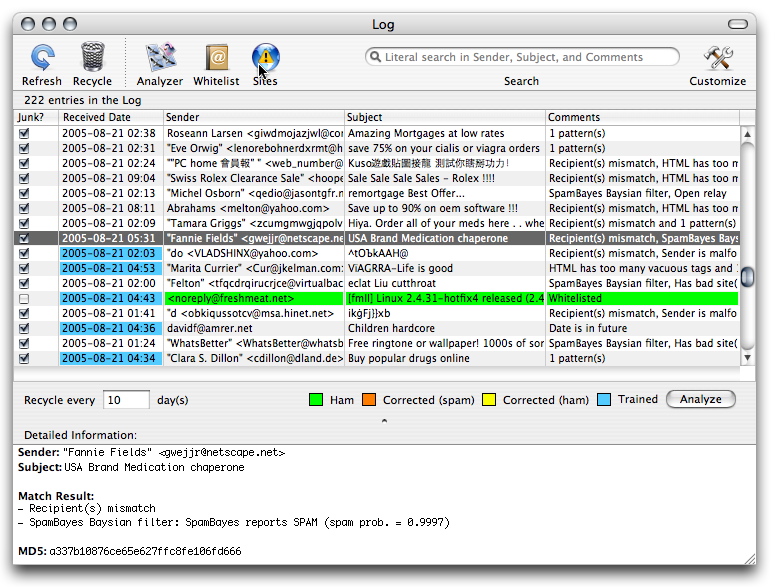Screen dimensions: 777x587
Task: Uncheck junk box for Roseann Larsen entry
Action: [x=24, y=133]
